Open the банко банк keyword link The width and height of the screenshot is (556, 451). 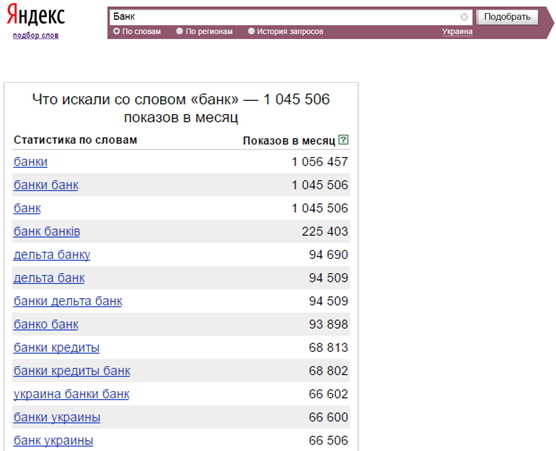pyautogui.click(x=46, y=324)
